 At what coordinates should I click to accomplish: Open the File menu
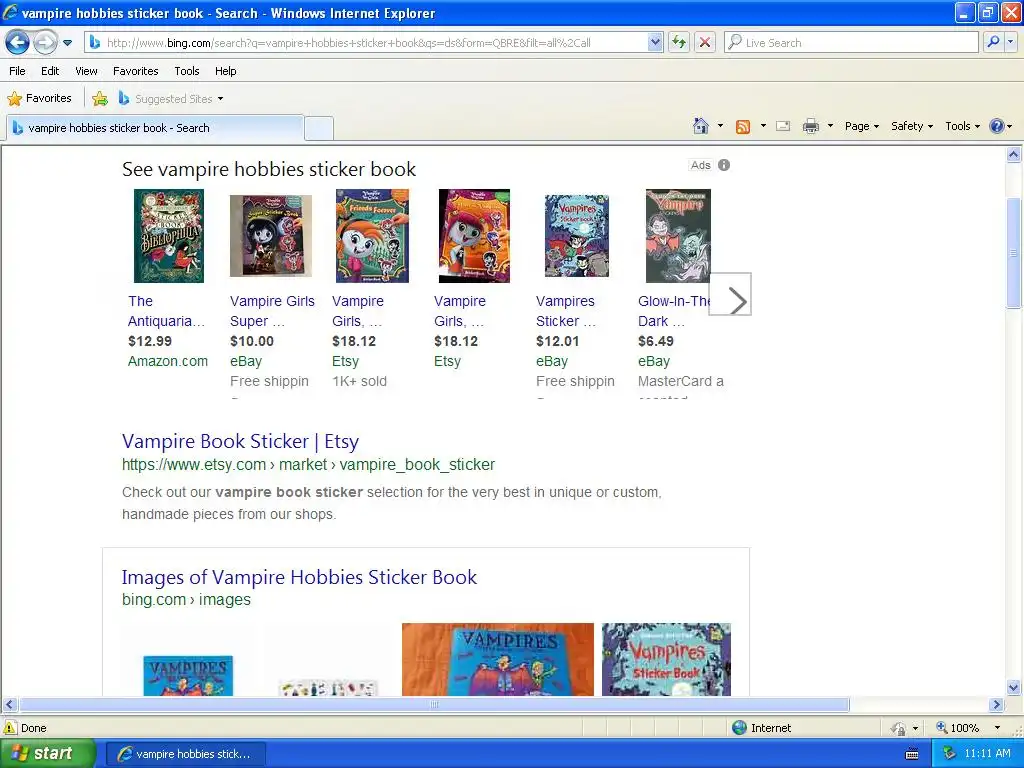pos(17,71)
